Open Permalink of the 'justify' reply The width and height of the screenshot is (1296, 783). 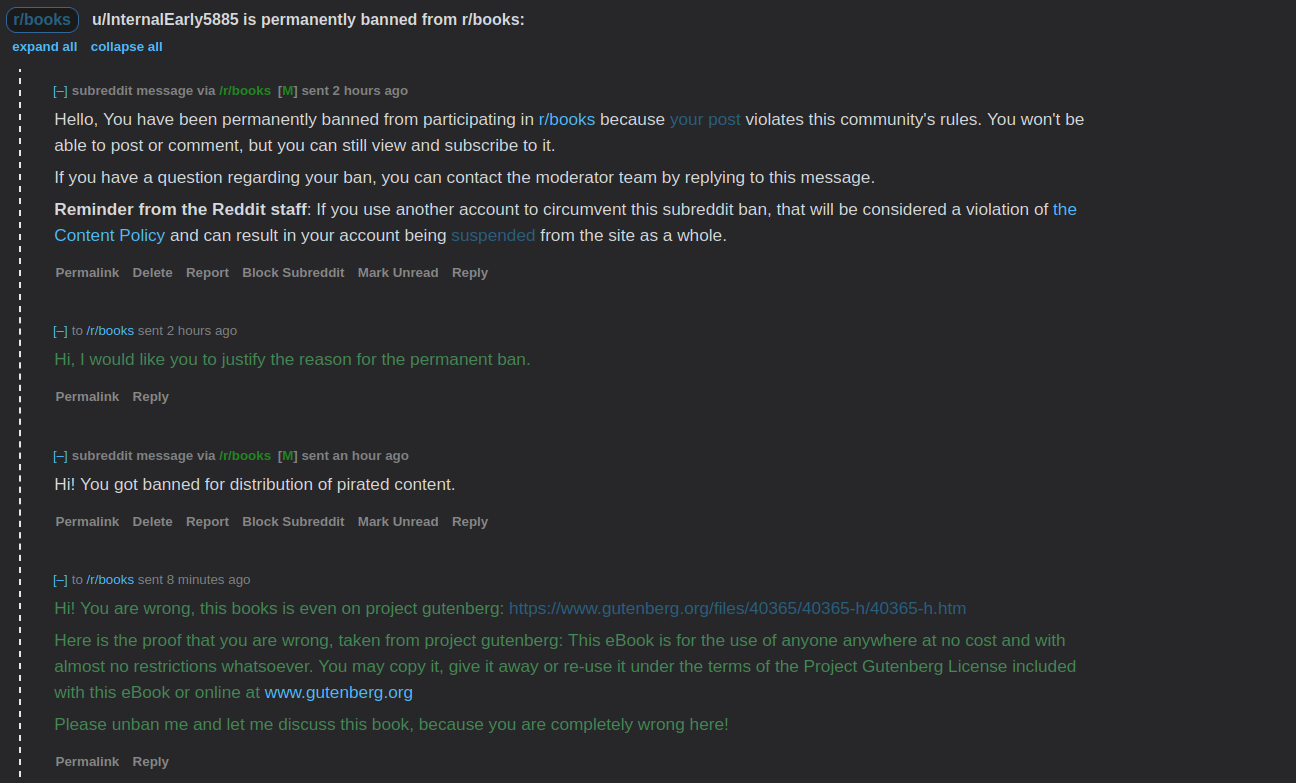pos(87,397)
